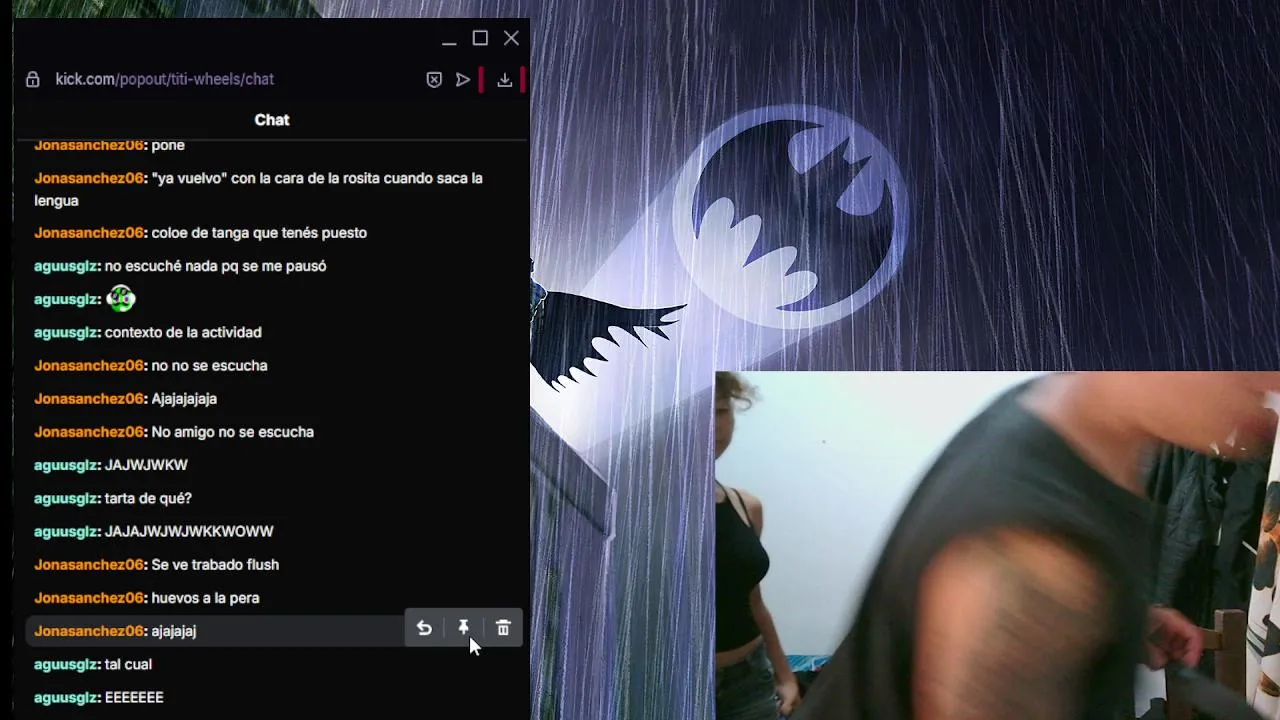Pin the ajajajaj chat message
The width and height of the screenshot is (1280, 720).
coord(463,628)
